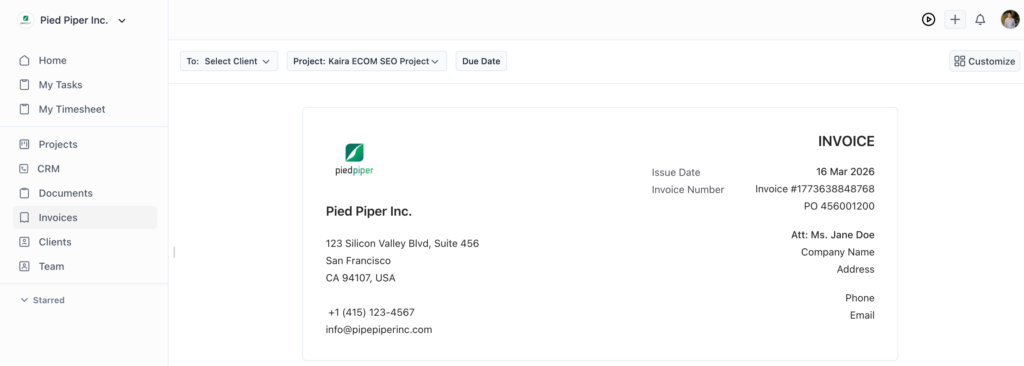
Task: Click the issue date 16 Mar 2026
Action: click(845, 172)
